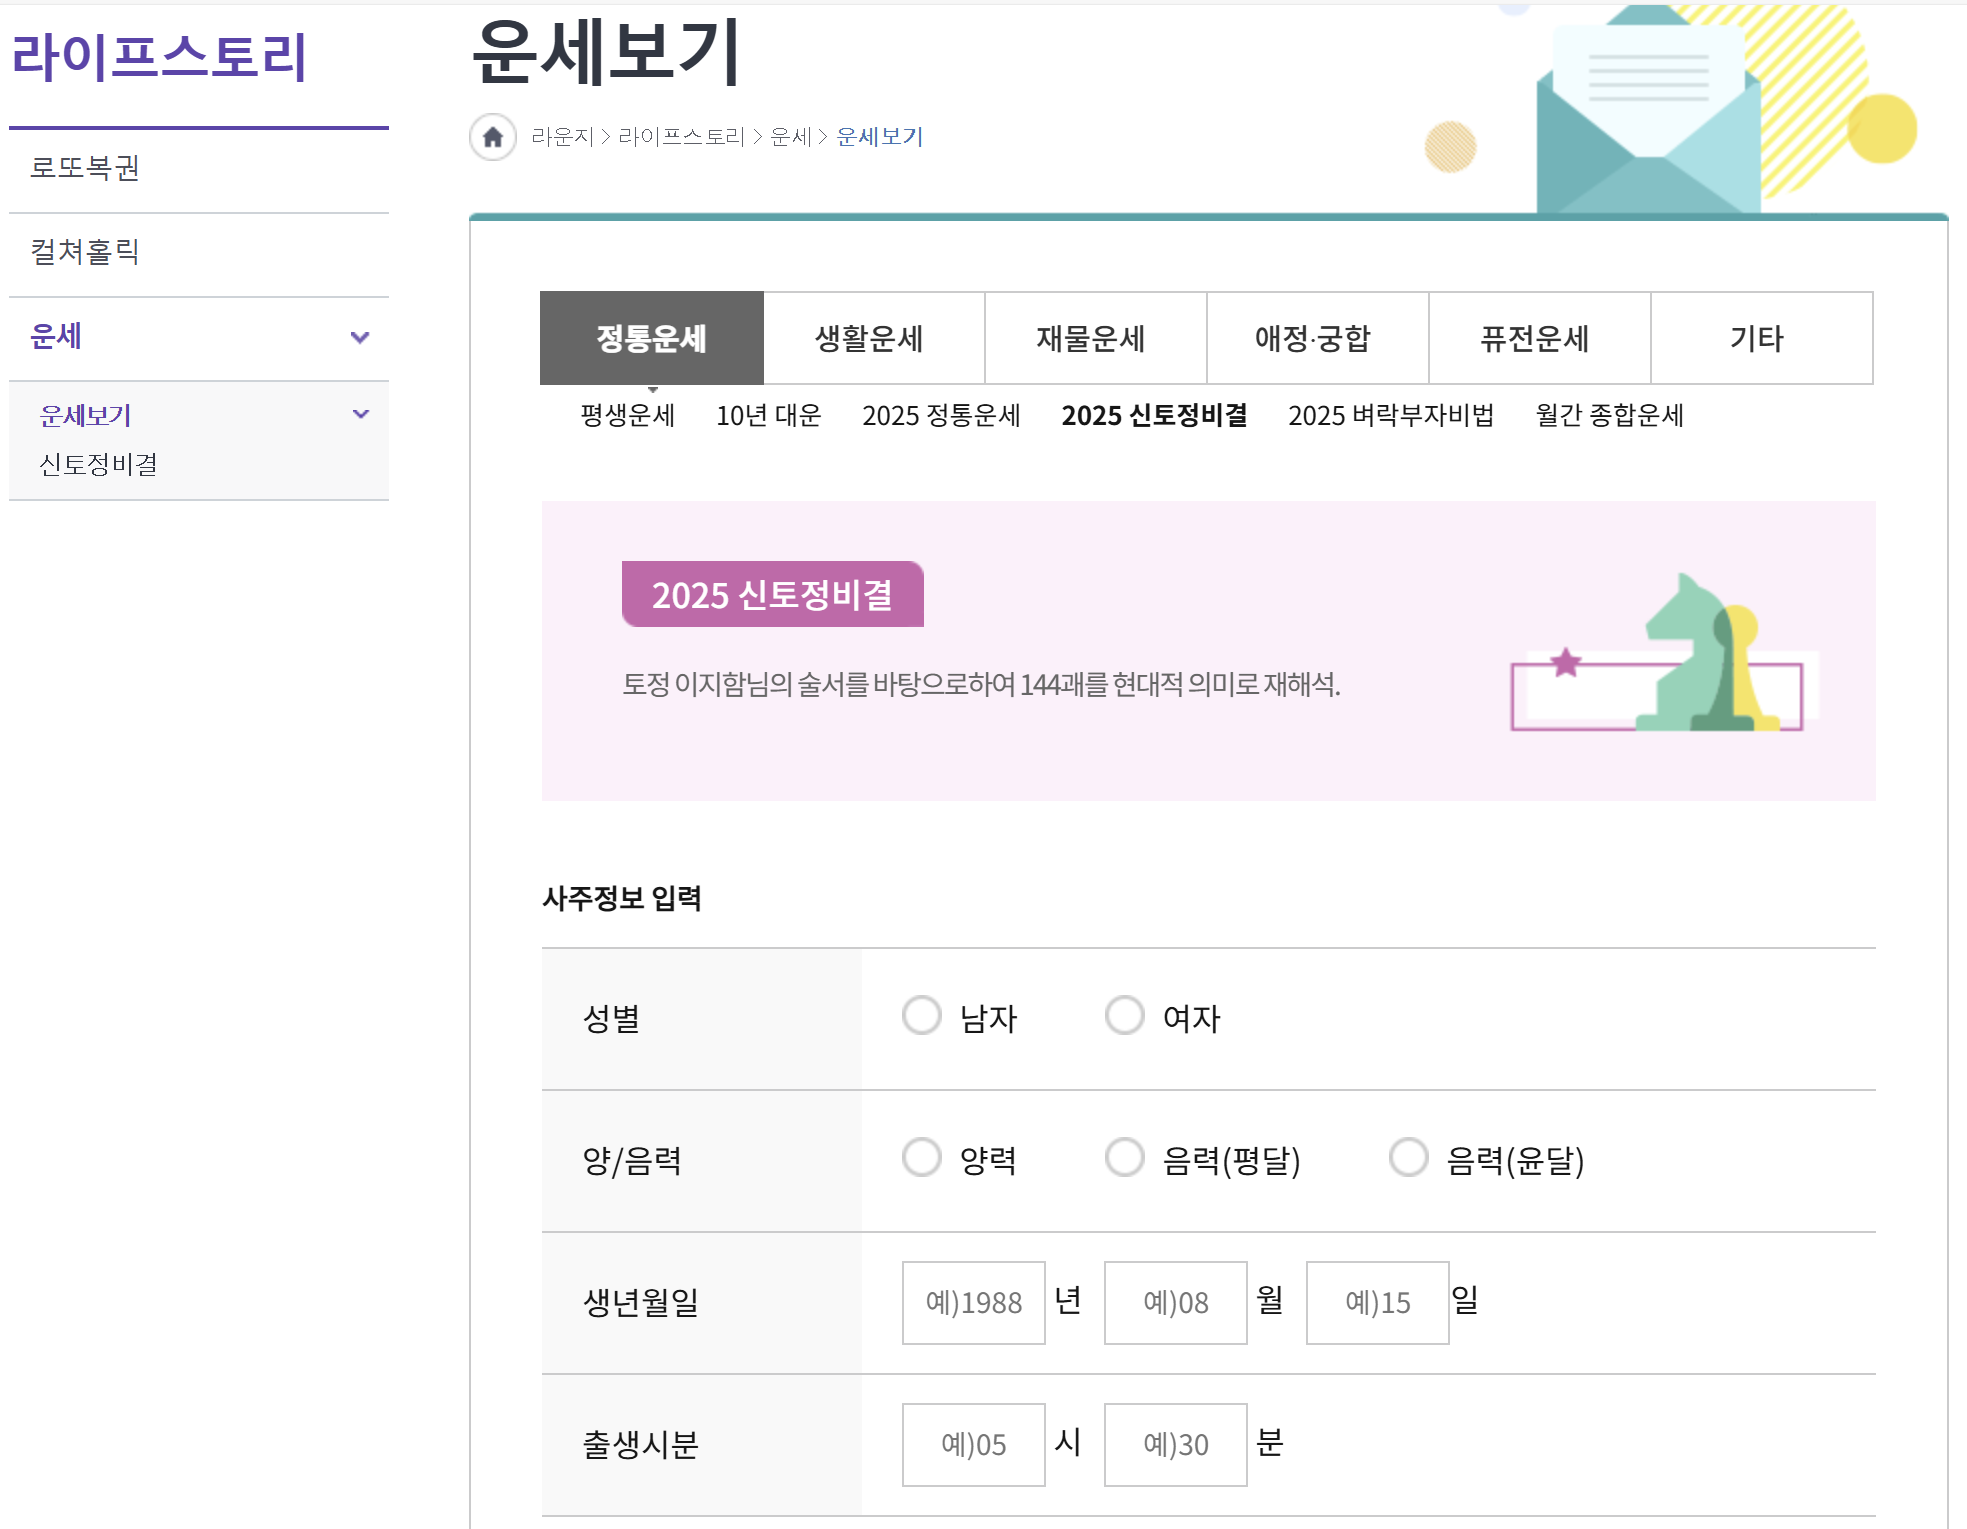The width and height of the screenshot is (1967, 1529).
Task: Click the birth hour input field
Action: [x=973, y=1444]
